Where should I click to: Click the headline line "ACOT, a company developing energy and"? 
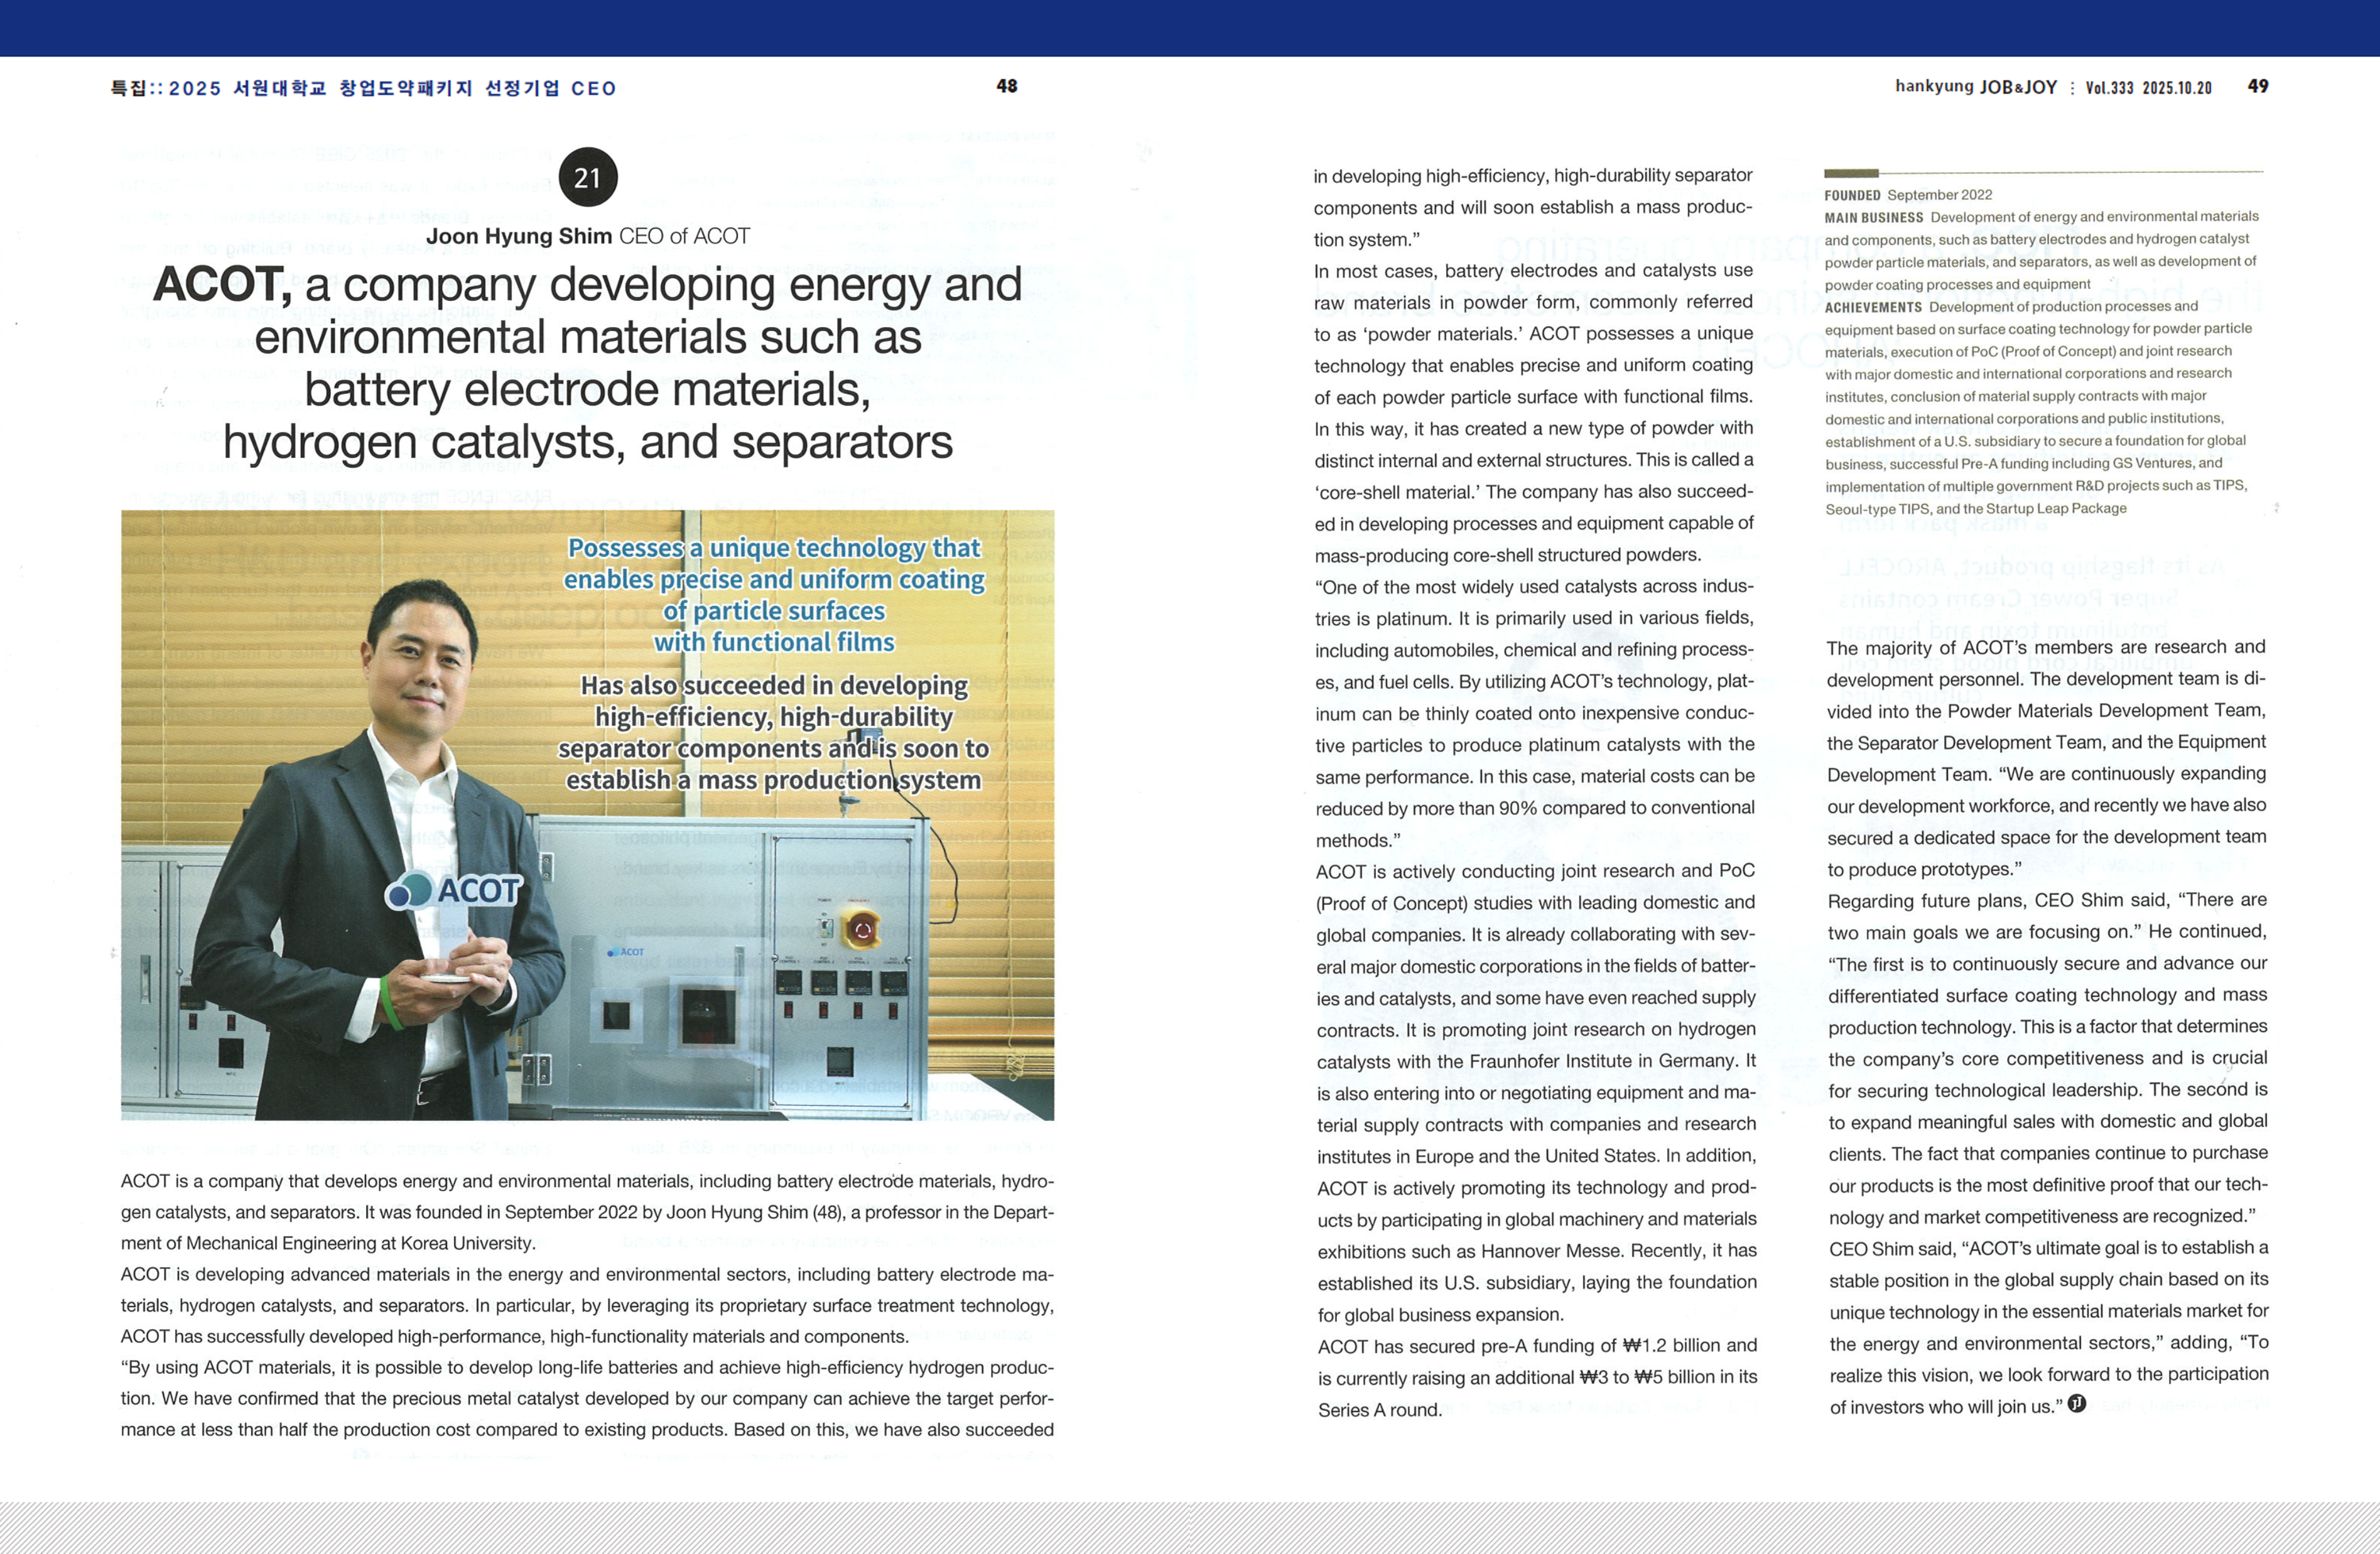(588, 285)
